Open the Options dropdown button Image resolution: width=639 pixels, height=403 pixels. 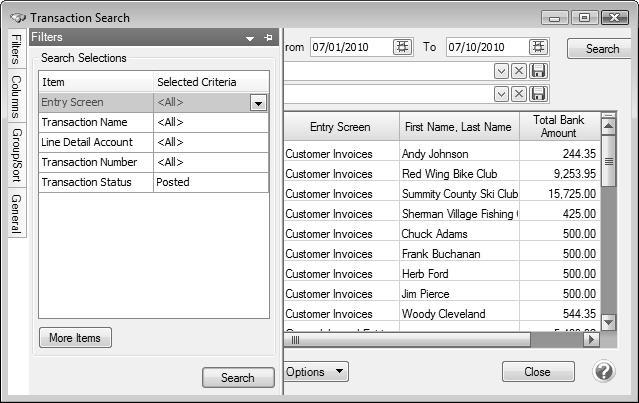[316, 372]
